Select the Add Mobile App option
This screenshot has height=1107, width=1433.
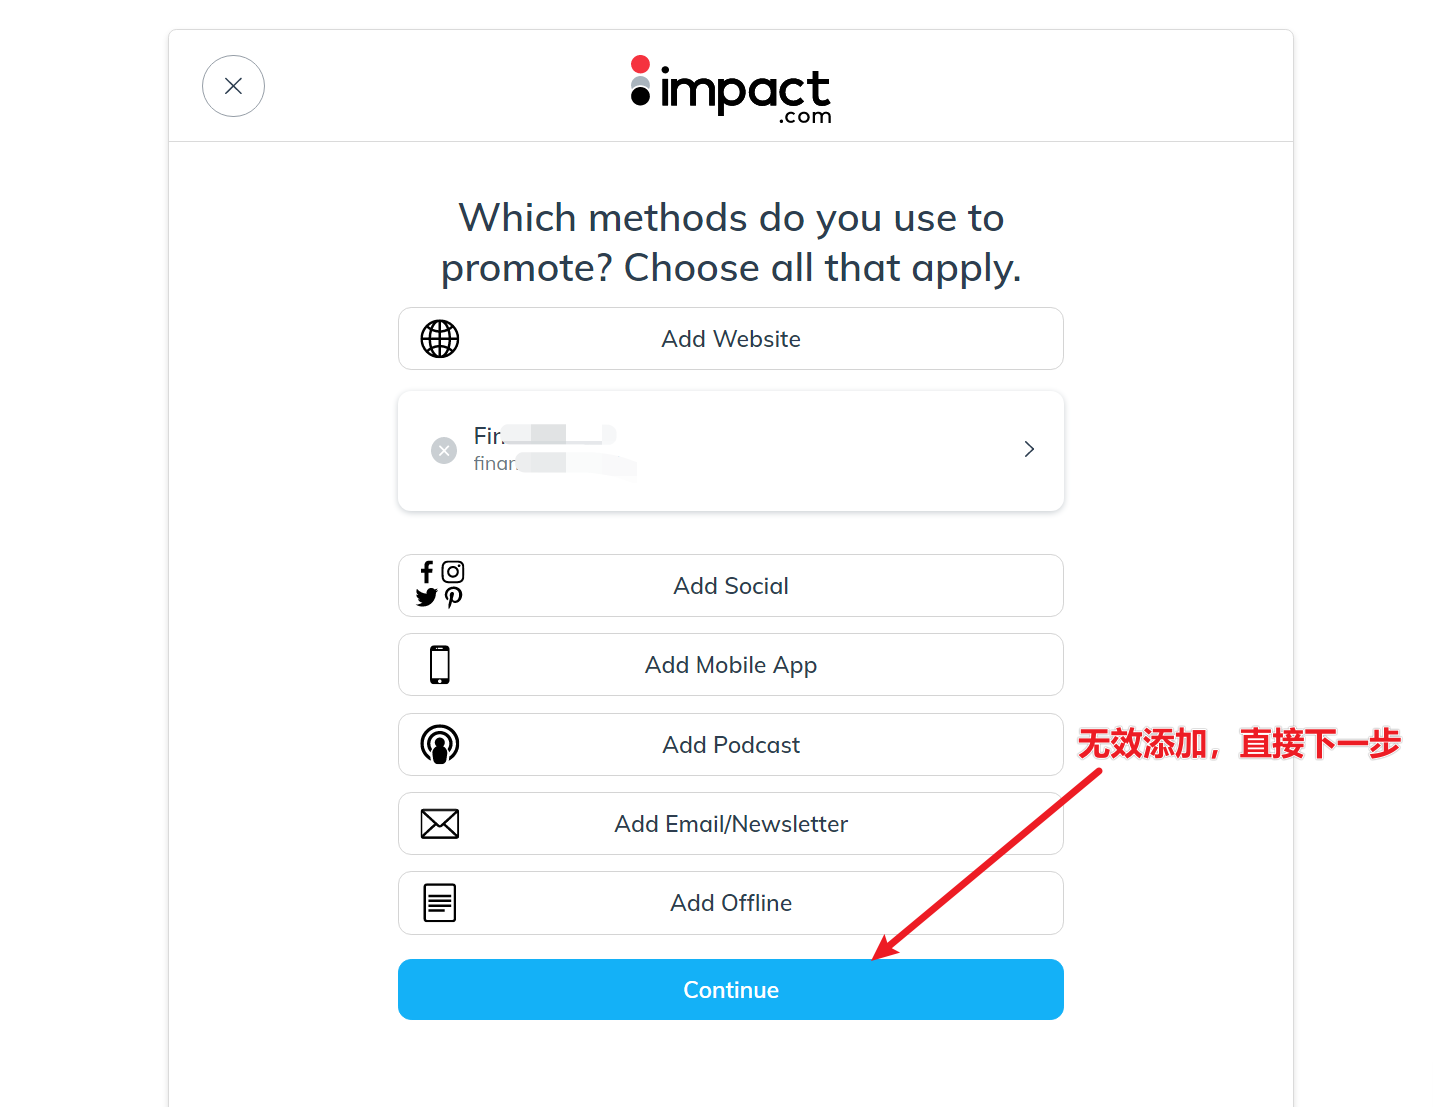pyautogui.click(x=731, y=665)
